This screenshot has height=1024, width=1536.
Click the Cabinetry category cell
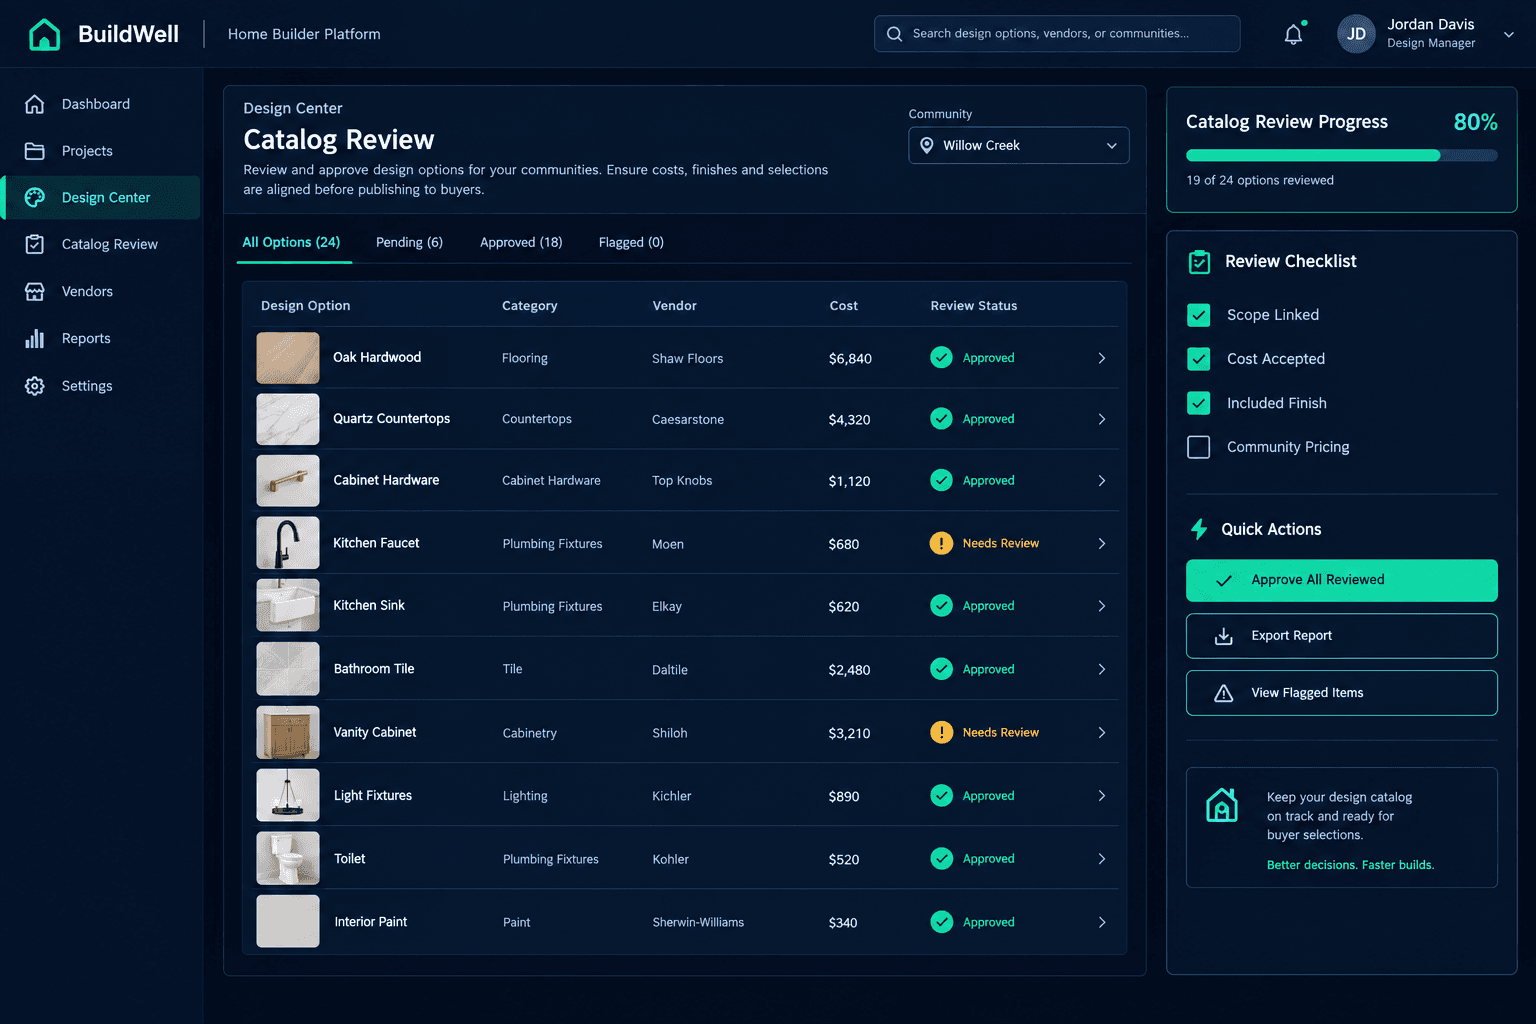[x=529, y=733]
